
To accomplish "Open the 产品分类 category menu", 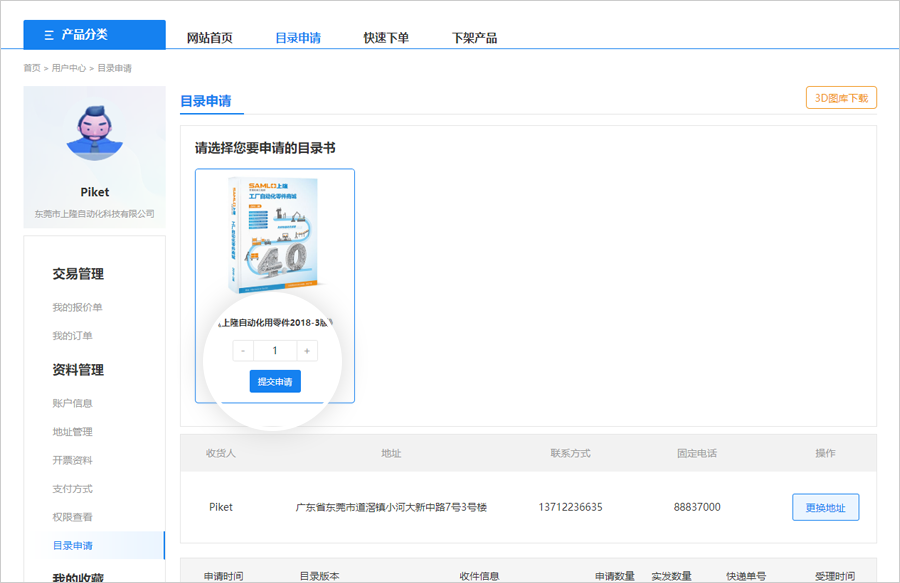I will coord(95,35).
